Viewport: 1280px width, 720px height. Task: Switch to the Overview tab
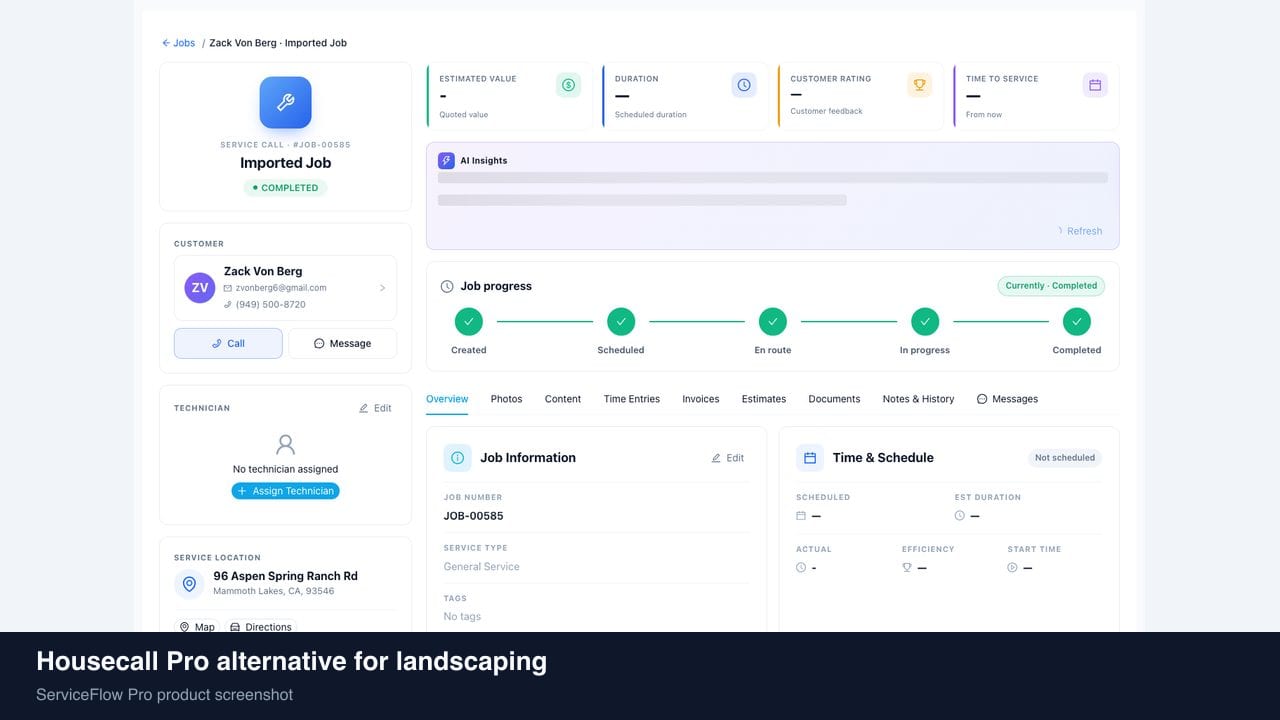(447, 399)
